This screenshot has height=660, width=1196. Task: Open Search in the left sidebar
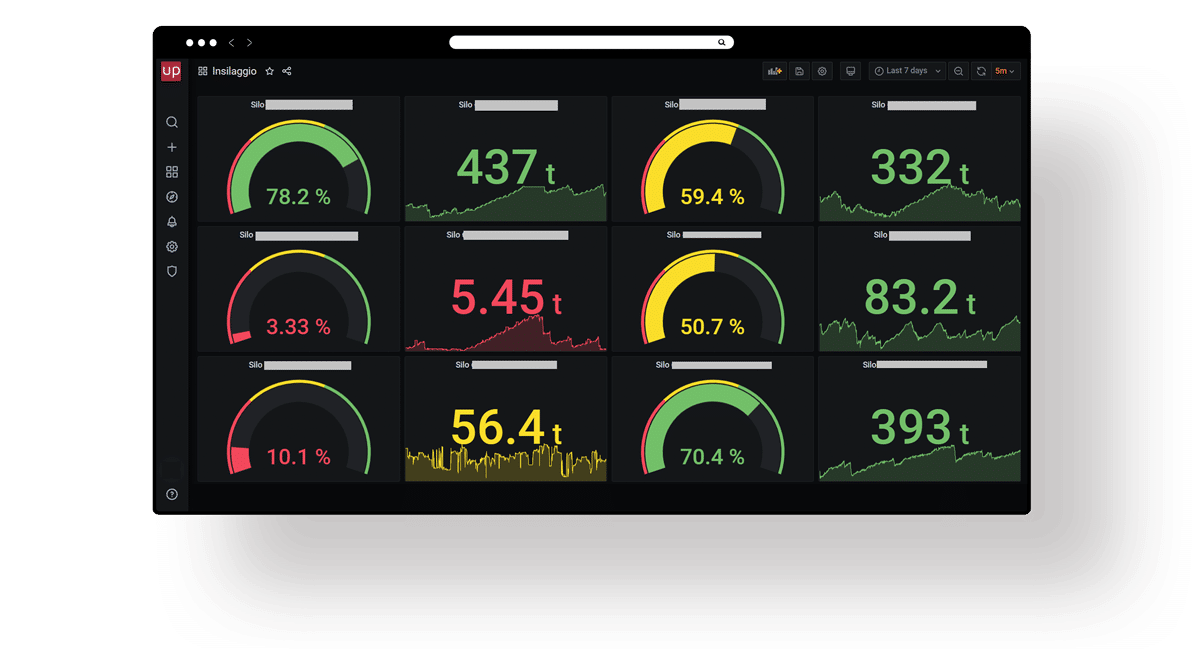click(172, 122)
